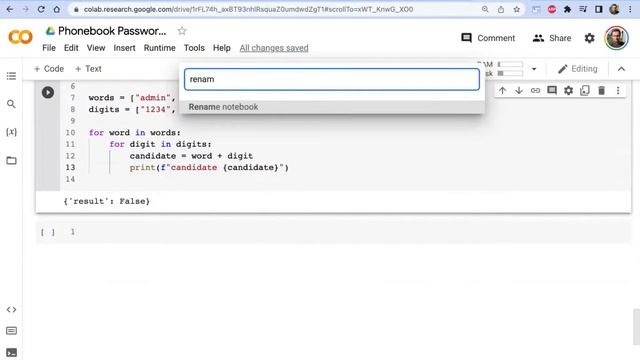Open the find and replace sidebar icon
Screen dimensions: 640x360
11,104
